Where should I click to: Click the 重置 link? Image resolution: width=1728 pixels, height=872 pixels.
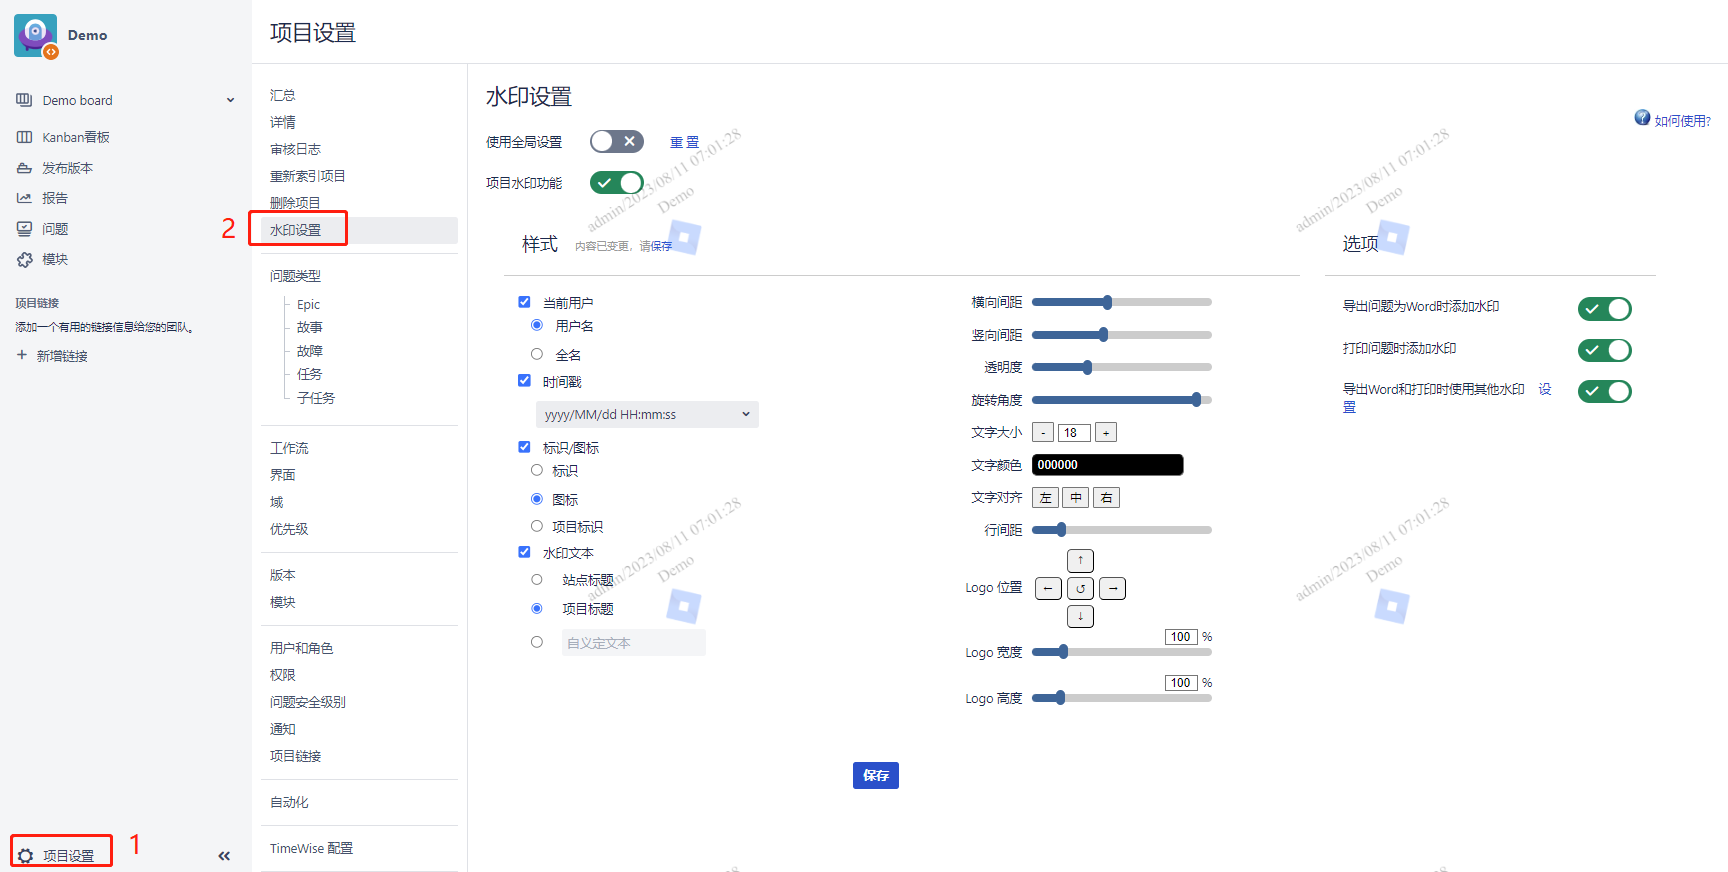coord(684,143)
